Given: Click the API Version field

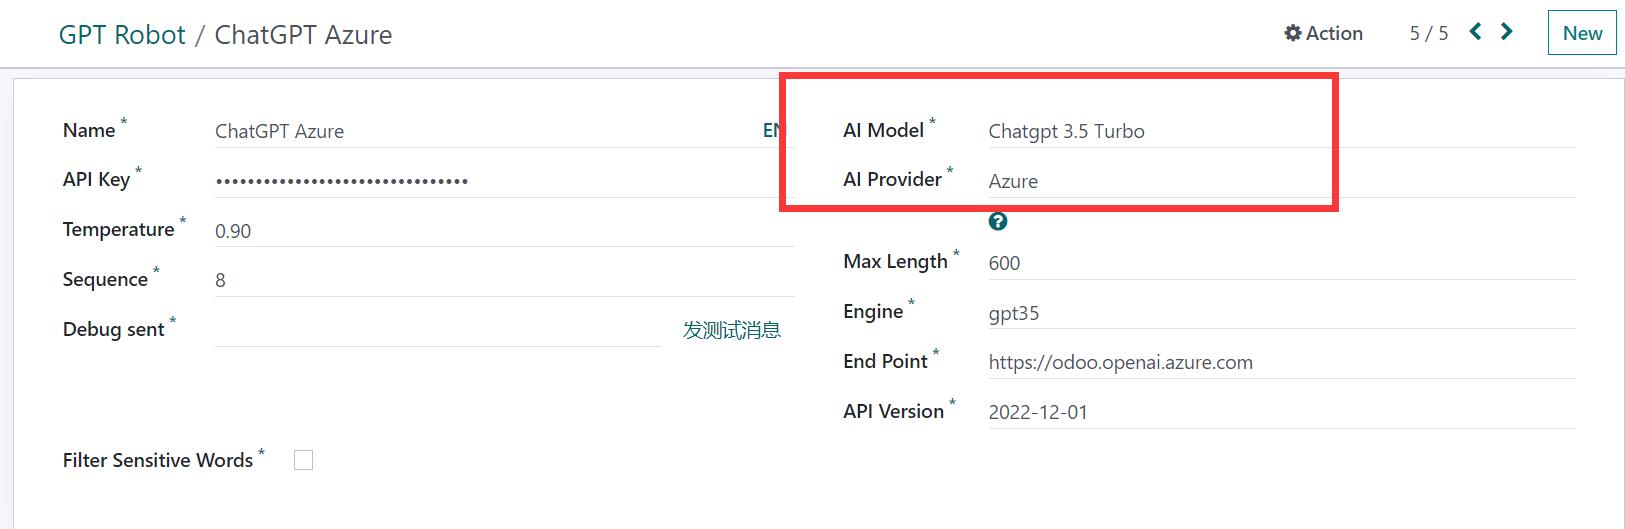Looking at the screenshot, I should pyautogui.click(x=1280, y=412).
